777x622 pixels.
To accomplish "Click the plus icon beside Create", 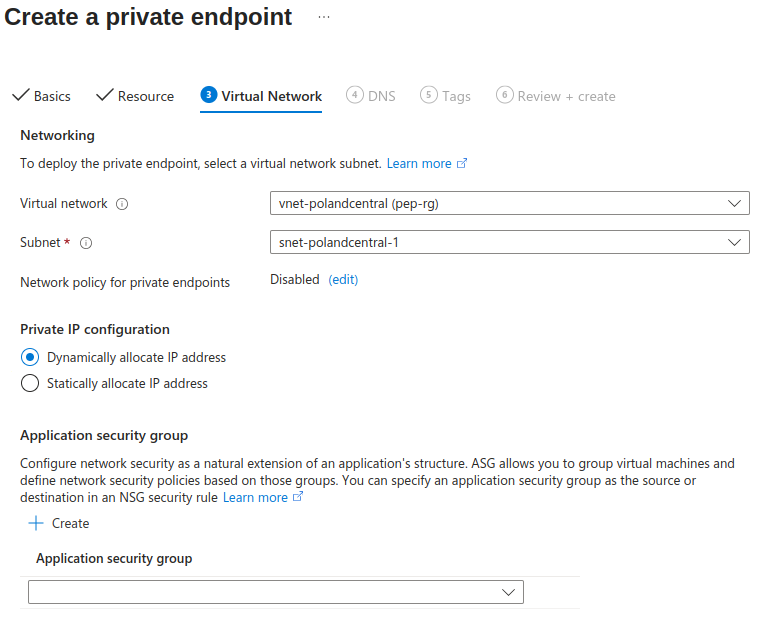I will 36,523.
